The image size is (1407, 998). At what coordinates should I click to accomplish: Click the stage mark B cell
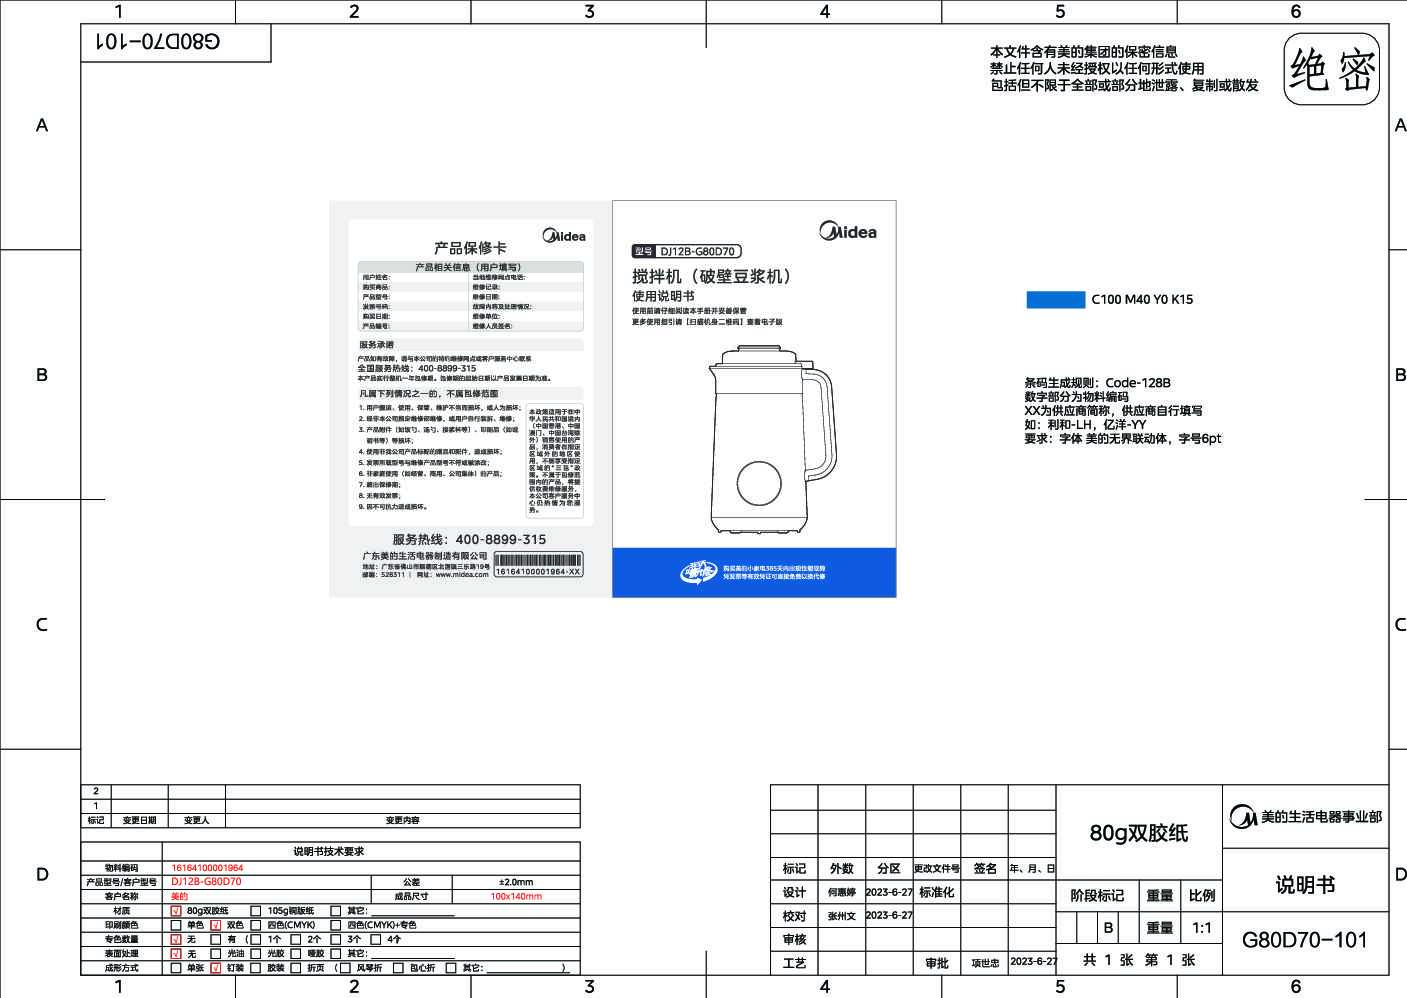[1108, 928]
